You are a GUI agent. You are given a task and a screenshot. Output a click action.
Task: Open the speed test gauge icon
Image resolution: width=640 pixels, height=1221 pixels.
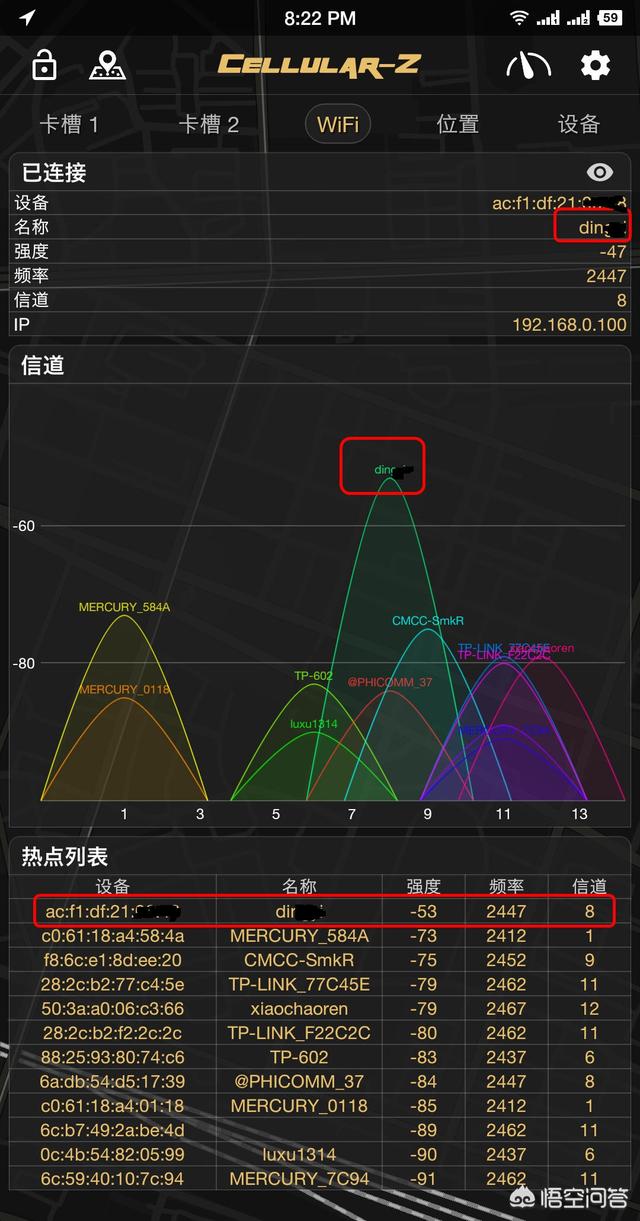pyautogui.click(x=528, y=66)
